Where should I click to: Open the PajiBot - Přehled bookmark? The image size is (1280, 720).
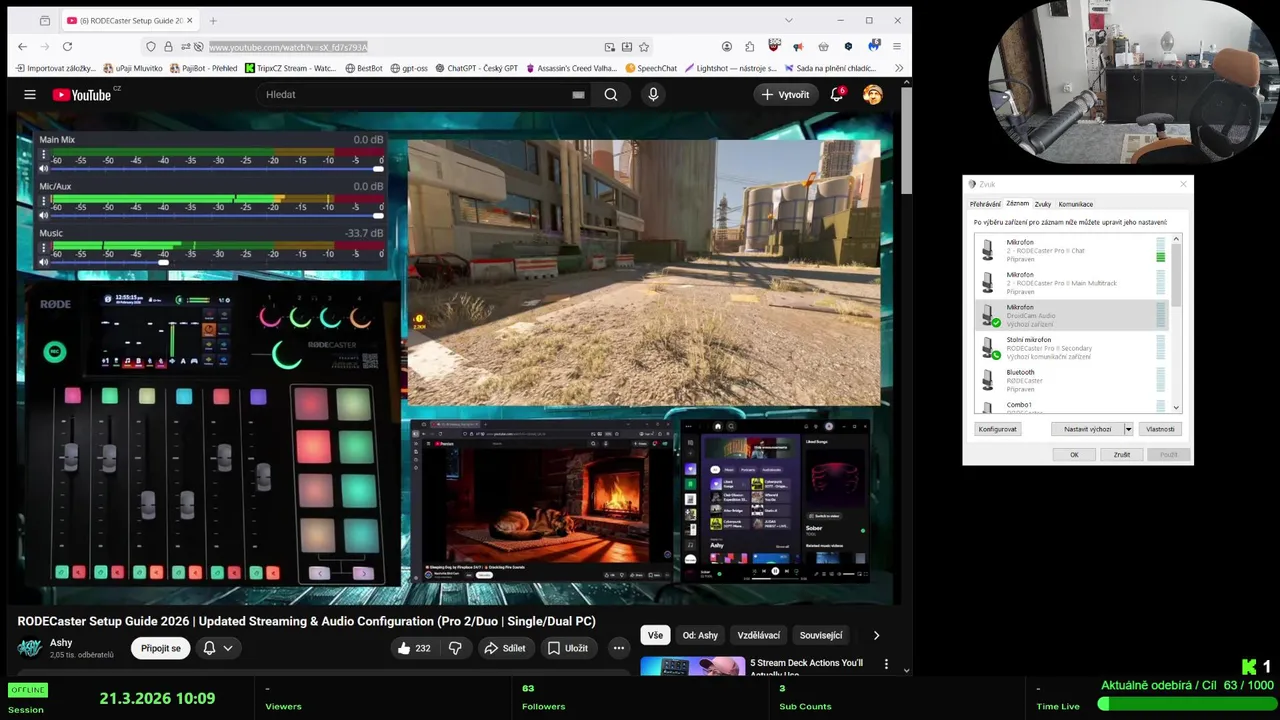point(203,68)
